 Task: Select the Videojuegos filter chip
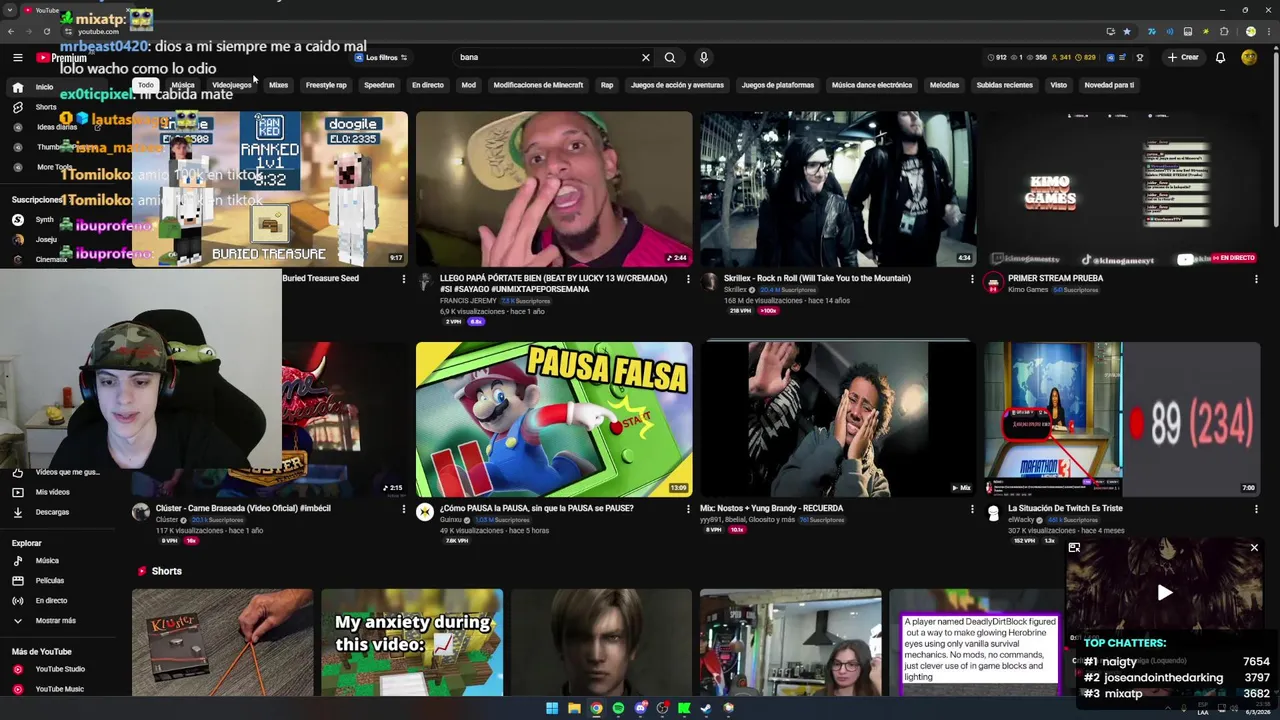(x=232, y=85)
